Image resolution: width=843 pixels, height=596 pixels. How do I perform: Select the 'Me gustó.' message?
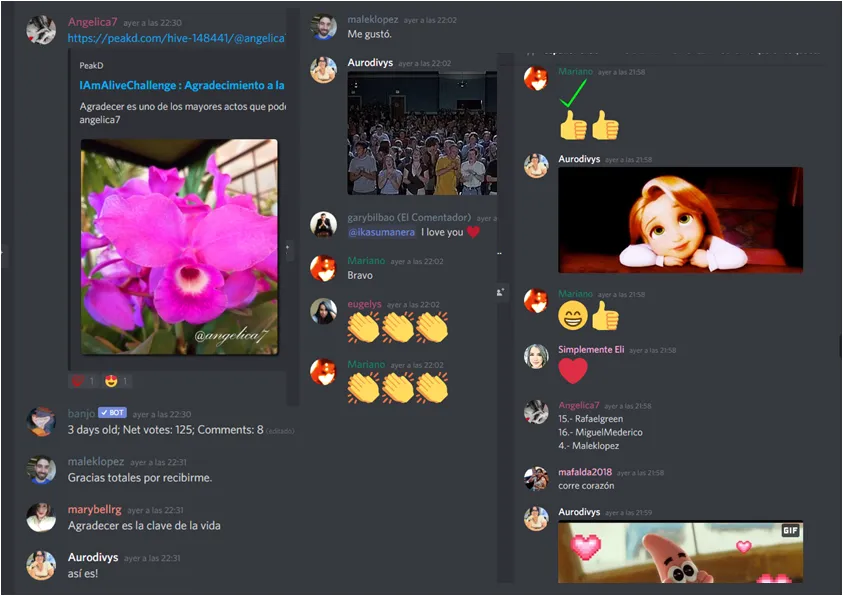[x=369, y=34]
